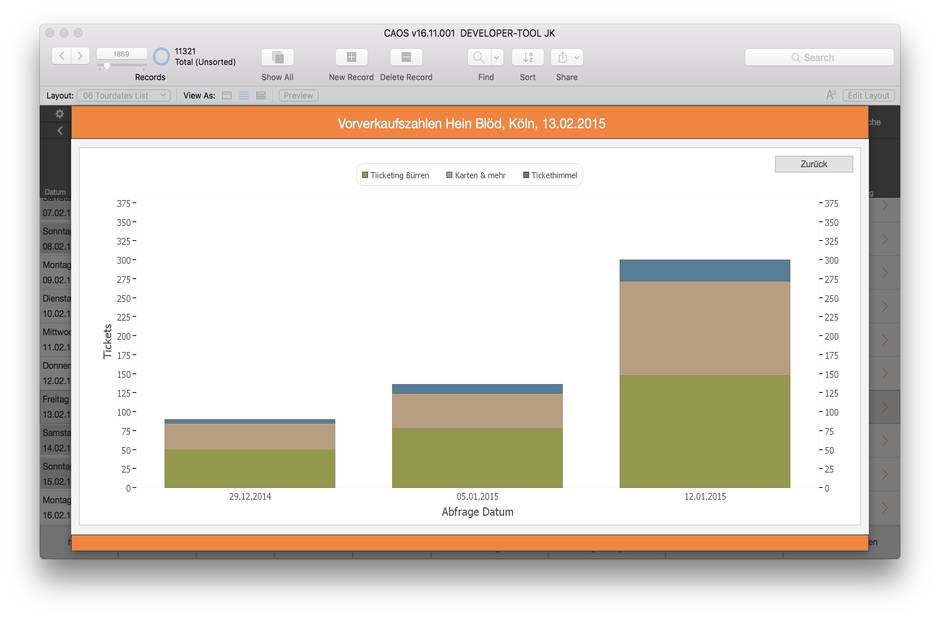Select the Freitag 13.02 row
Viewport: 940px width, 620px height.
tap(56, 407)
